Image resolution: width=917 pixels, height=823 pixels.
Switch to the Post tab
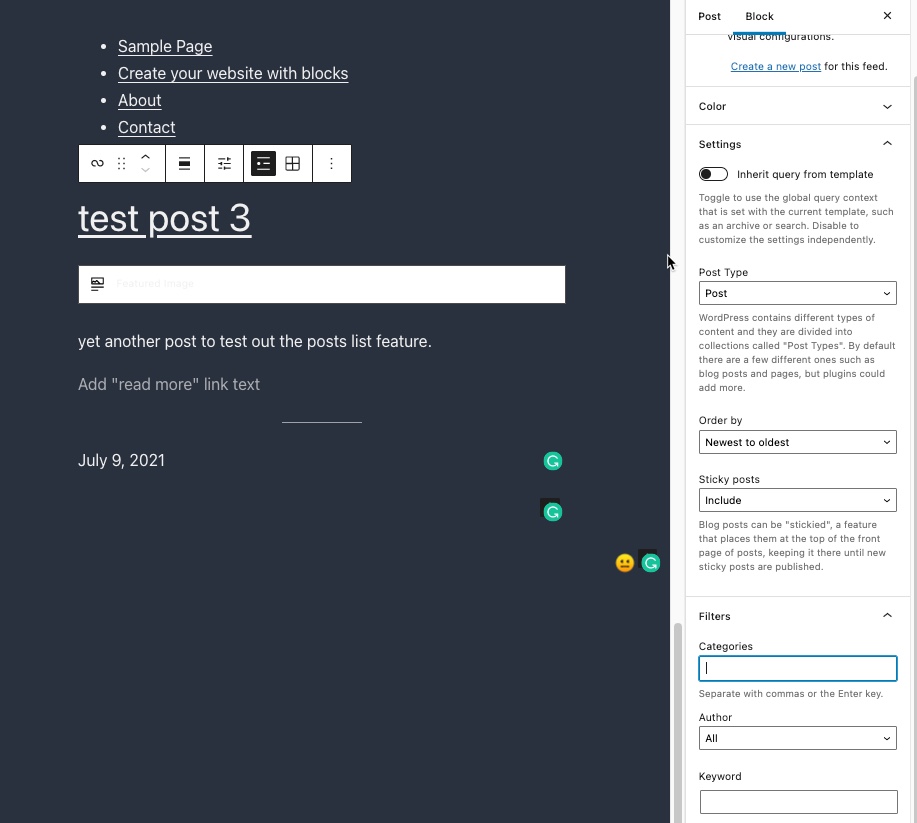pyautogui.click(x=710, y=16)
